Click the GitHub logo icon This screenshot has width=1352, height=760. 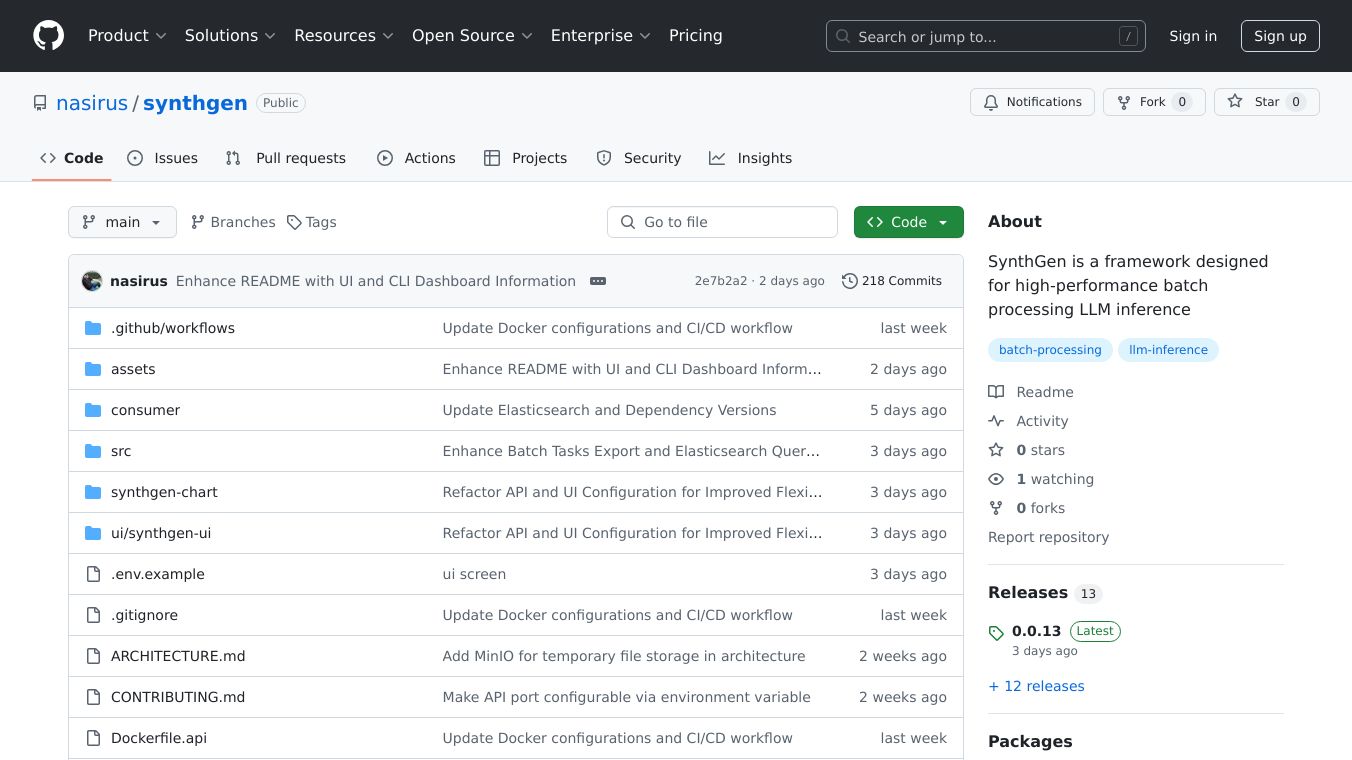[48, 36]
